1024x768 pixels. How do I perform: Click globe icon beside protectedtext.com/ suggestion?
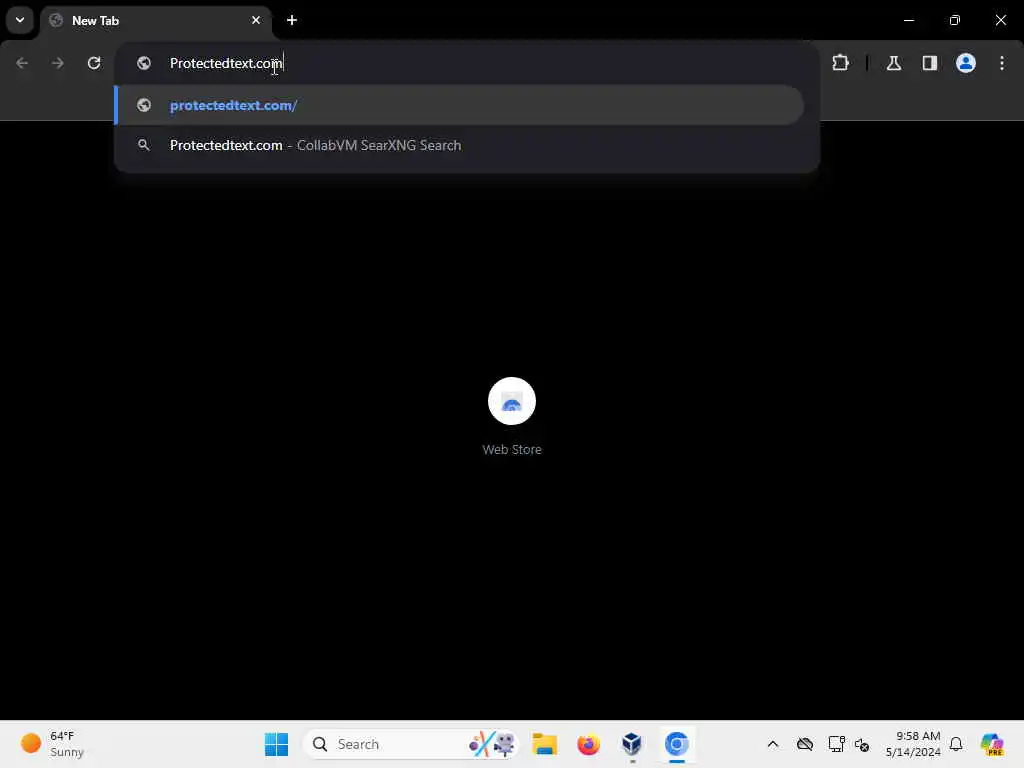click(144, 105)
